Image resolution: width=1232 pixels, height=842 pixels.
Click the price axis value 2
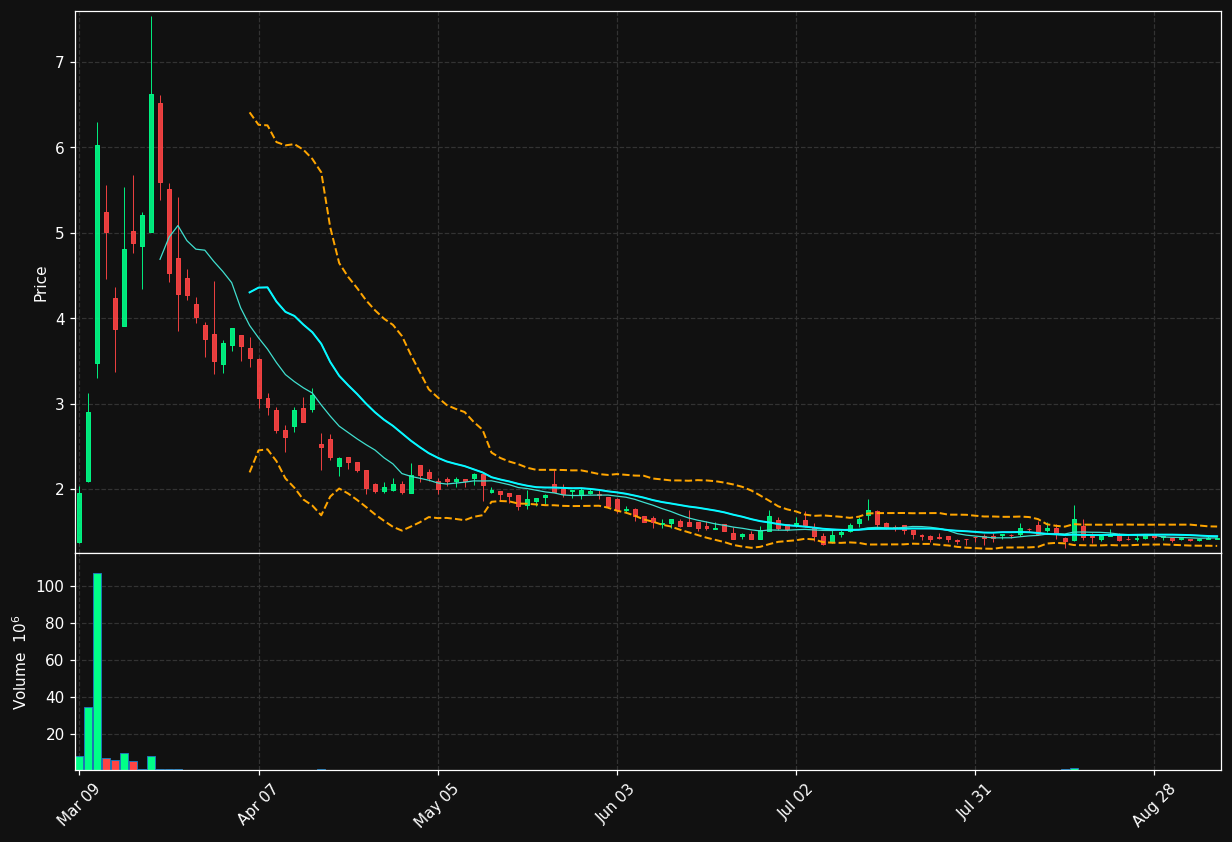[x=59, y=490]
